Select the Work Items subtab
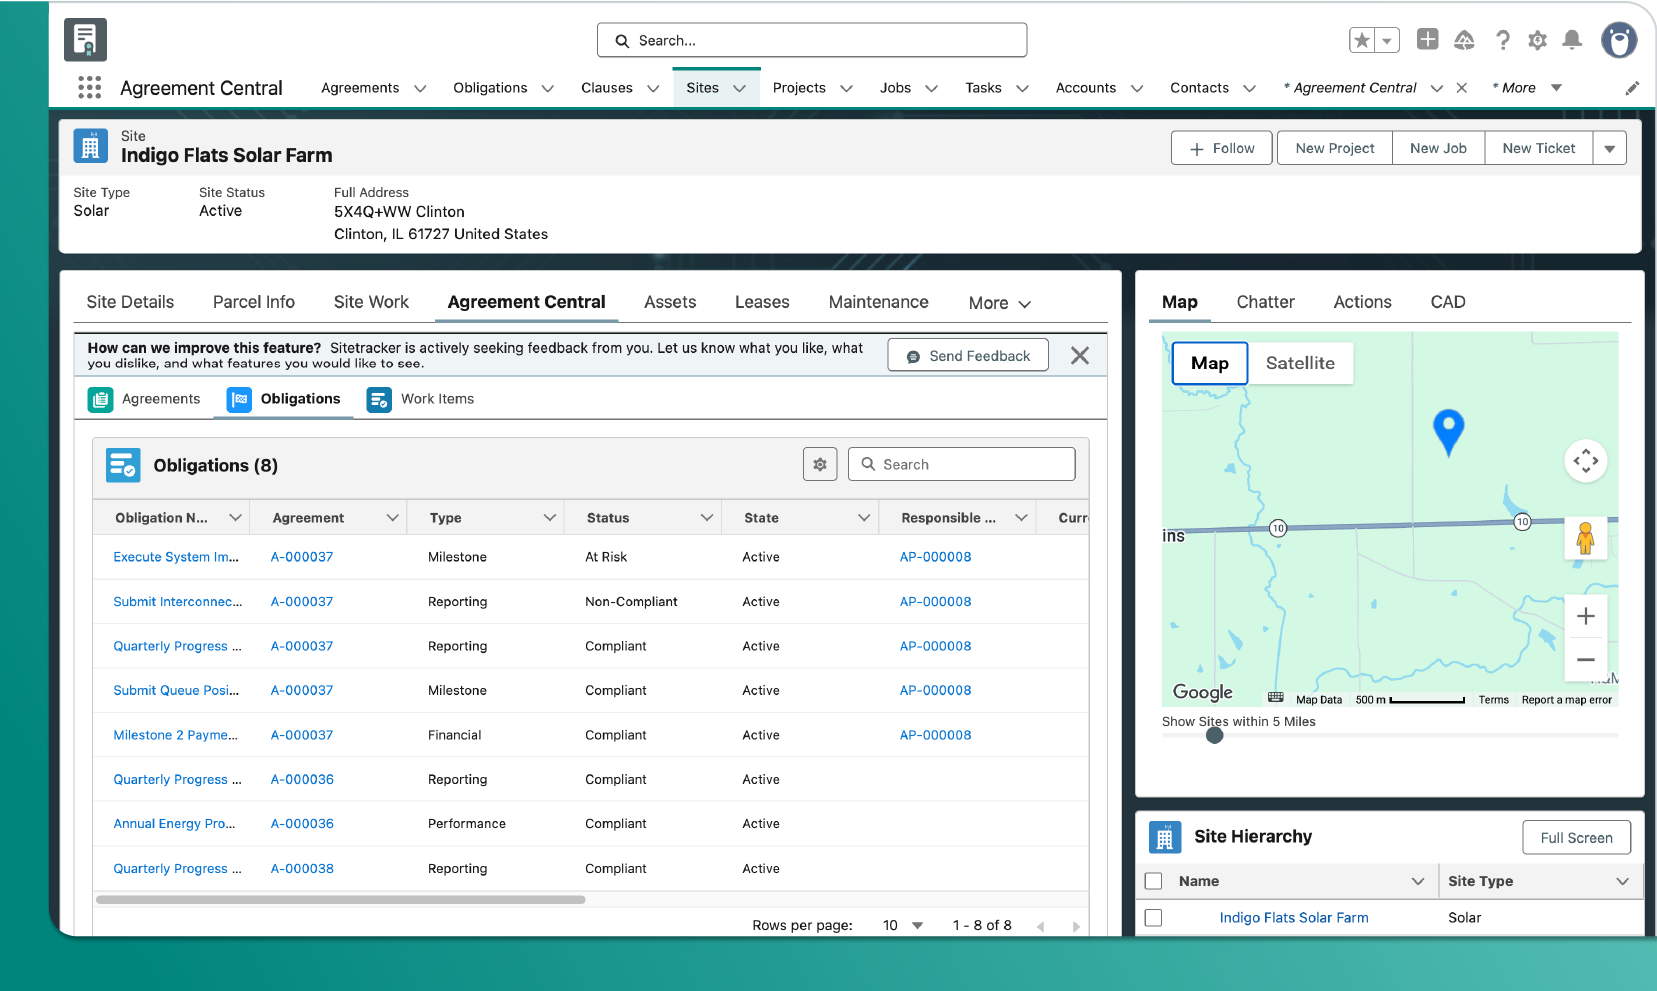 coord(421,399)
